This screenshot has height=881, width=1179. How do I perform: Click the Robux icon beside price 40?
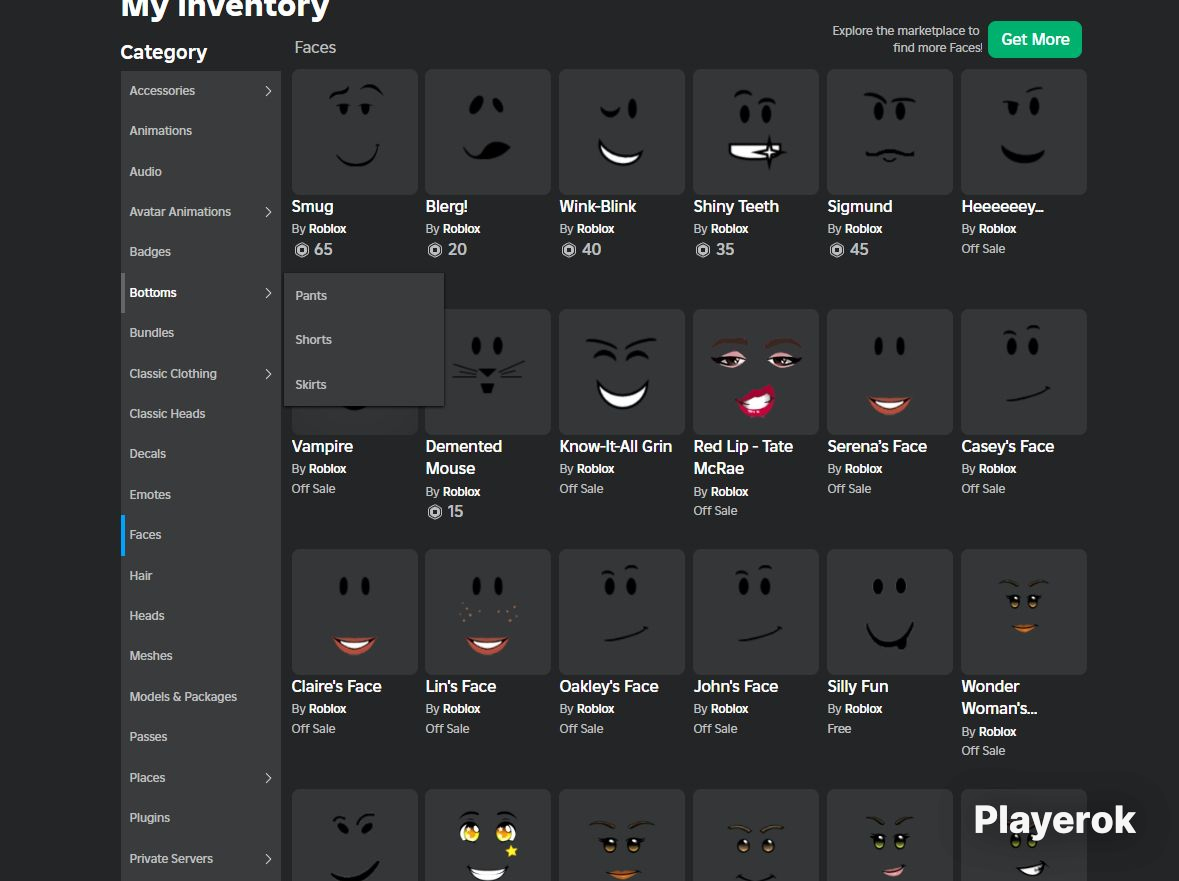pyautogui.click(x=569, y=250)
